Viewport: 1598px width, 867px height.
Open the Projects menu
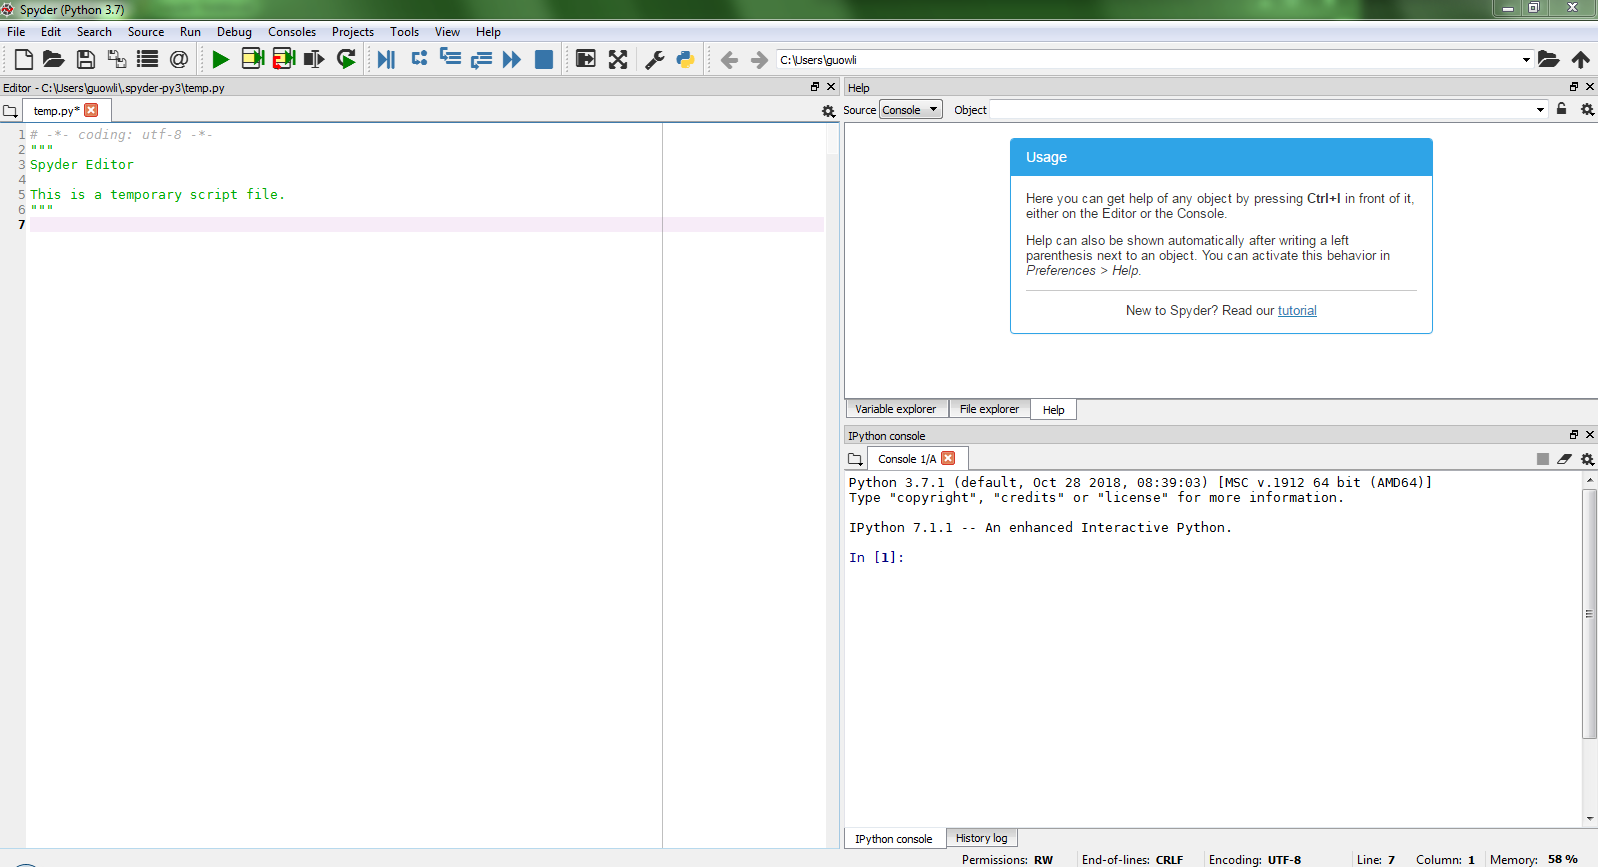pos(353,32)
